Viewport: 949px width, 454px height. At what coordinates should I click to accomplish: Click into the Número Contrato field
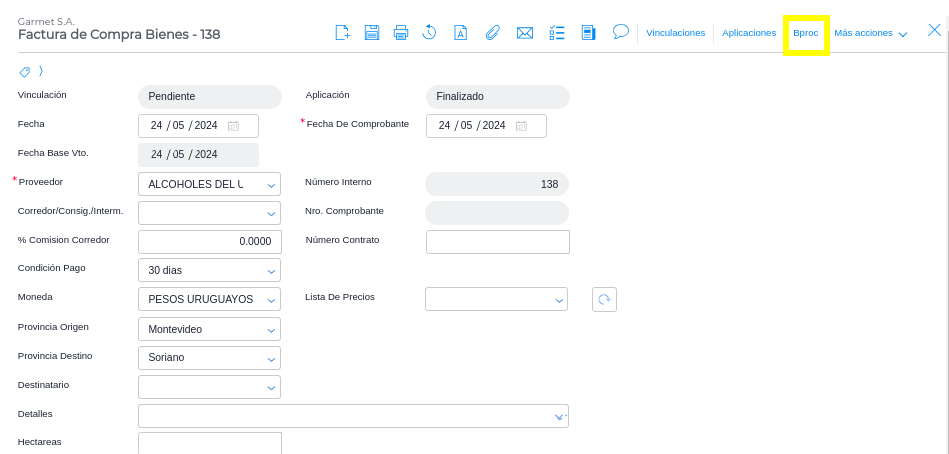coord(497,242)
